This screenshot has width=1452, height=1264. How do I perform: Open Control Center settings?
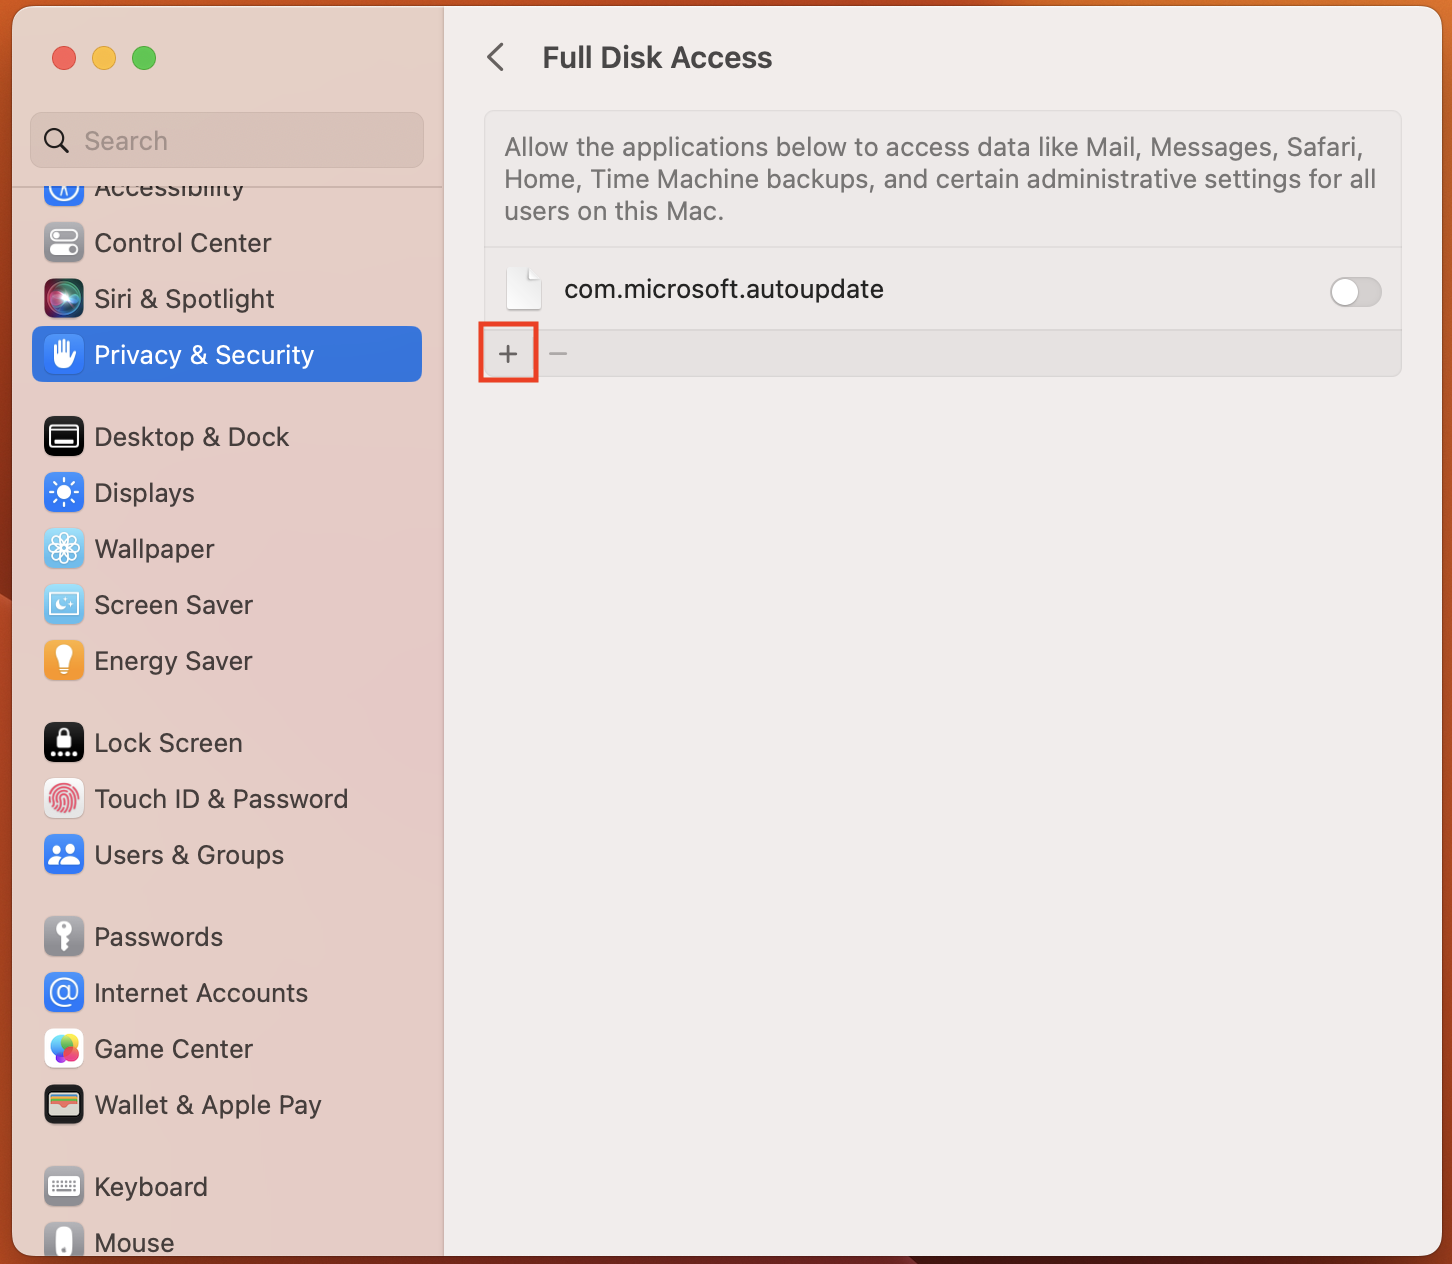pos(183,243)
